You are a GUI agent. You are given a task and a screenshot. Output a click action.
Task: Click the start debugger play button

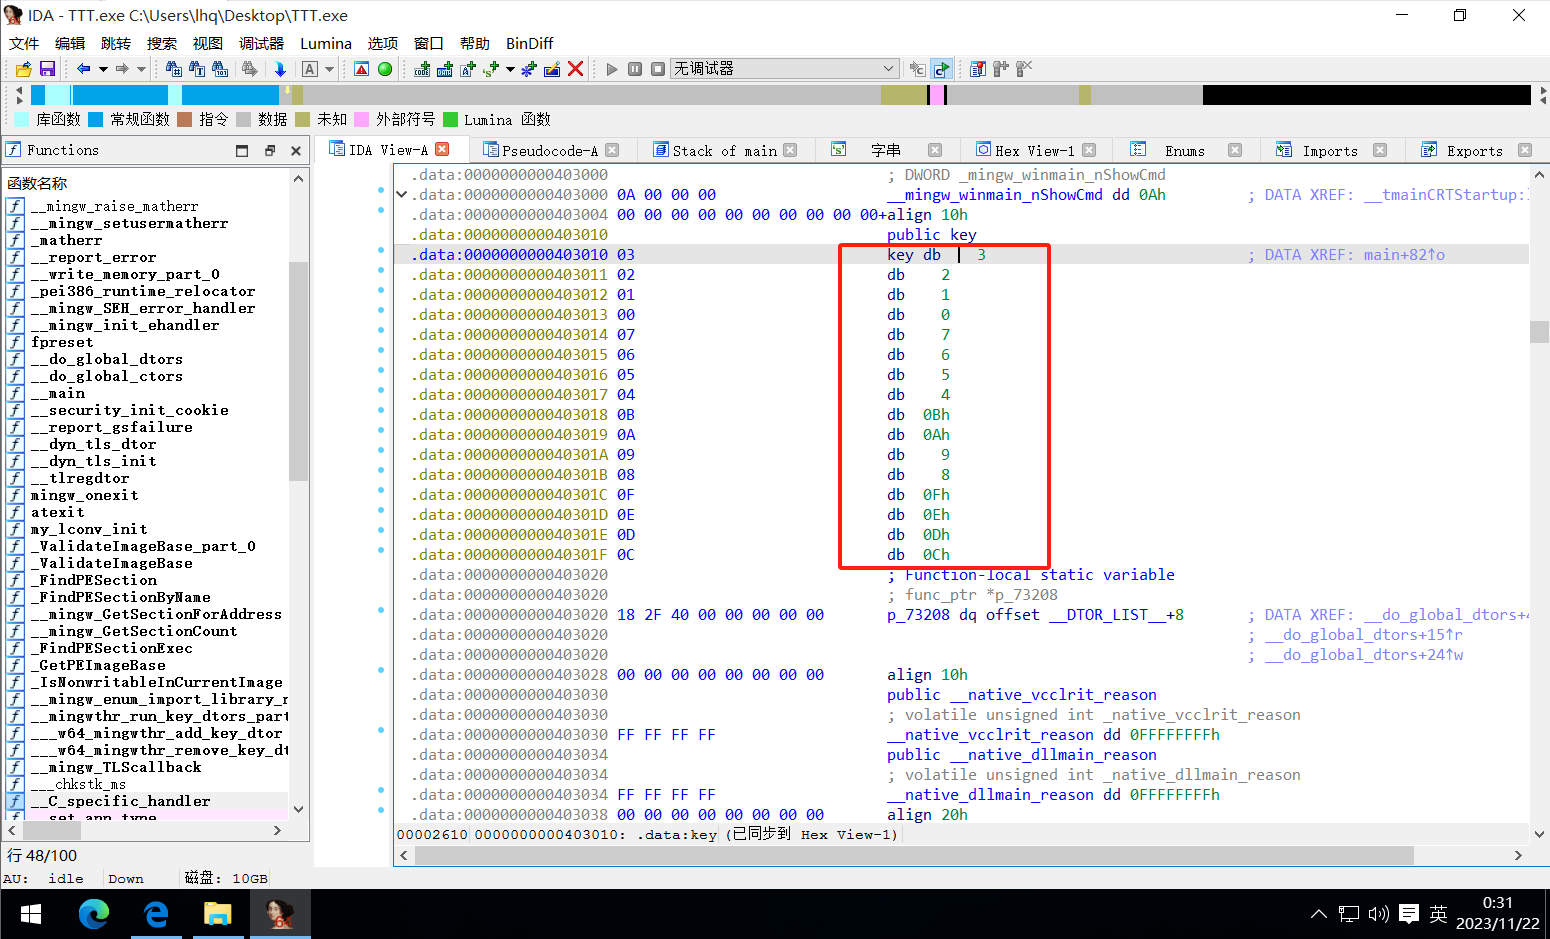coord(612,69)
